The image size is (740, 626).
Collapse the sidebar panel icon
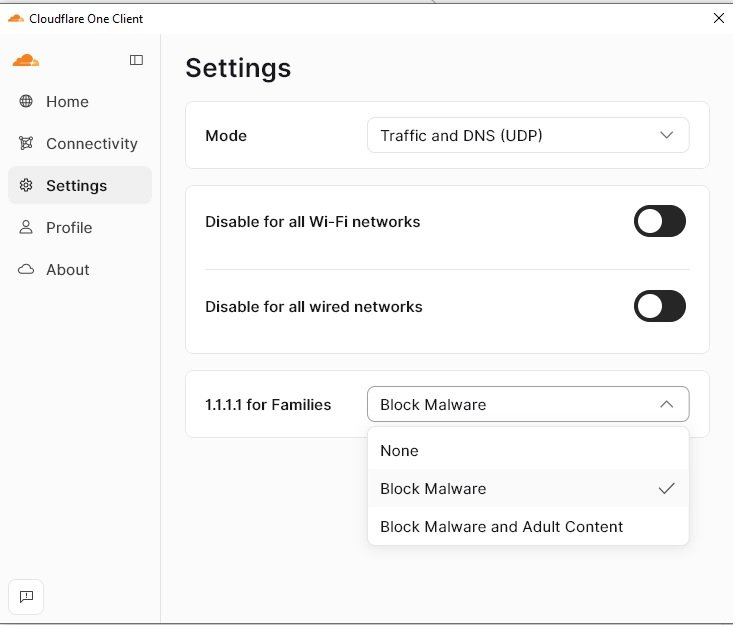point(136,60)
